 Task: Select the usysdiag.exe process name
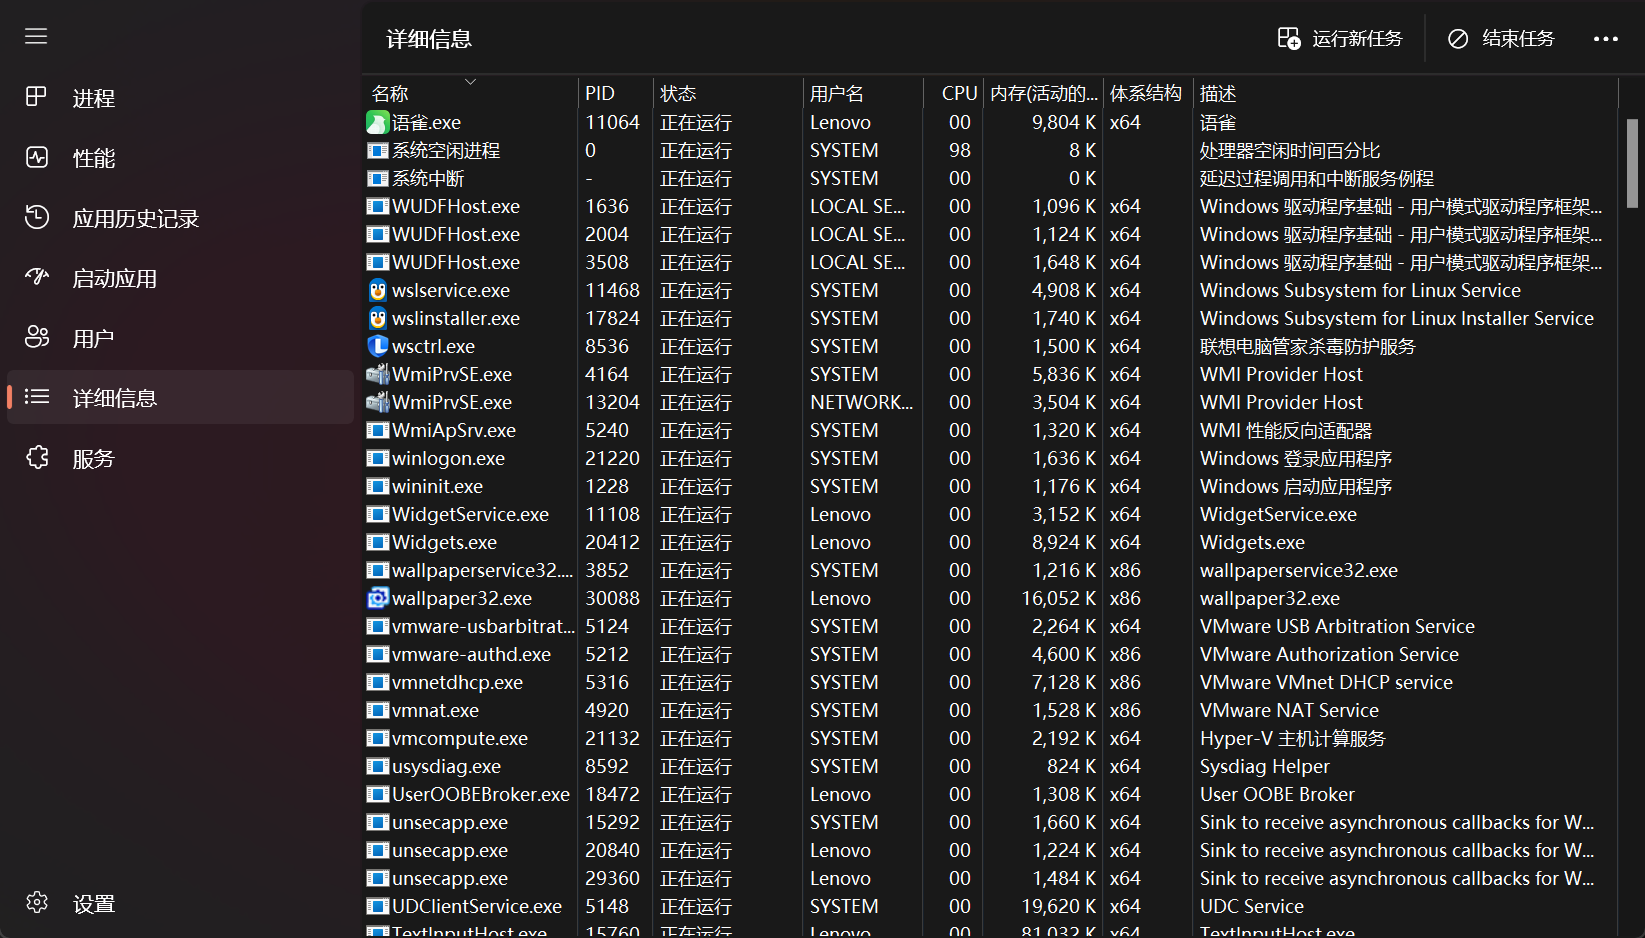click(x=446, y=766)
